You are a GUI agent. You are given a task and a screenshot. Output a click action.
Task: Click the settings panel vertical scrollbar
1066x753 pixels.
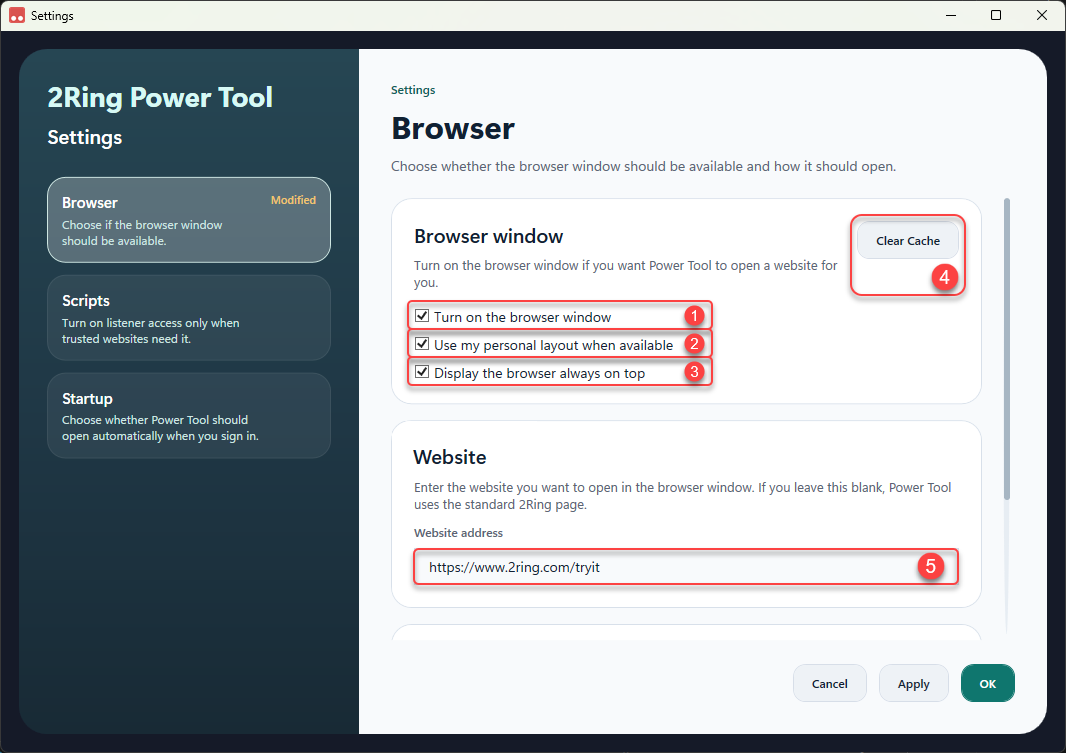coord(1007,349)
